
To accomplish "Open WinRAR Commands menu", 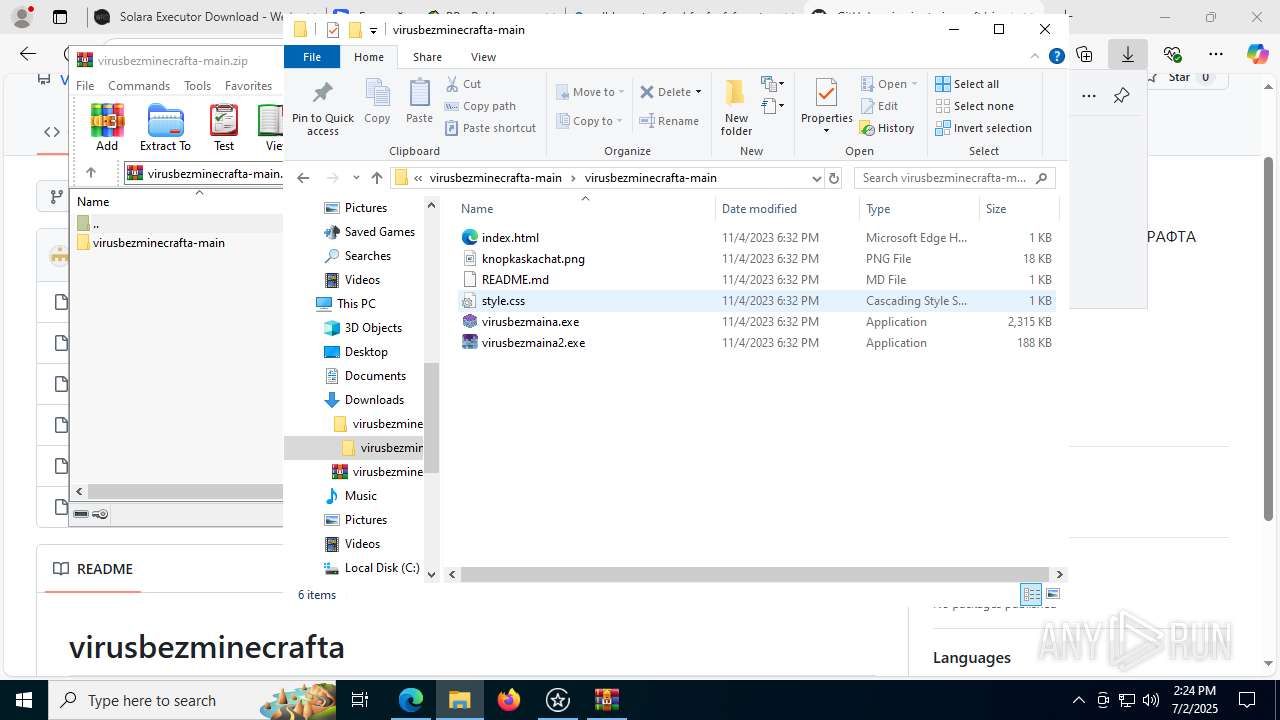I will pos(139,86).
